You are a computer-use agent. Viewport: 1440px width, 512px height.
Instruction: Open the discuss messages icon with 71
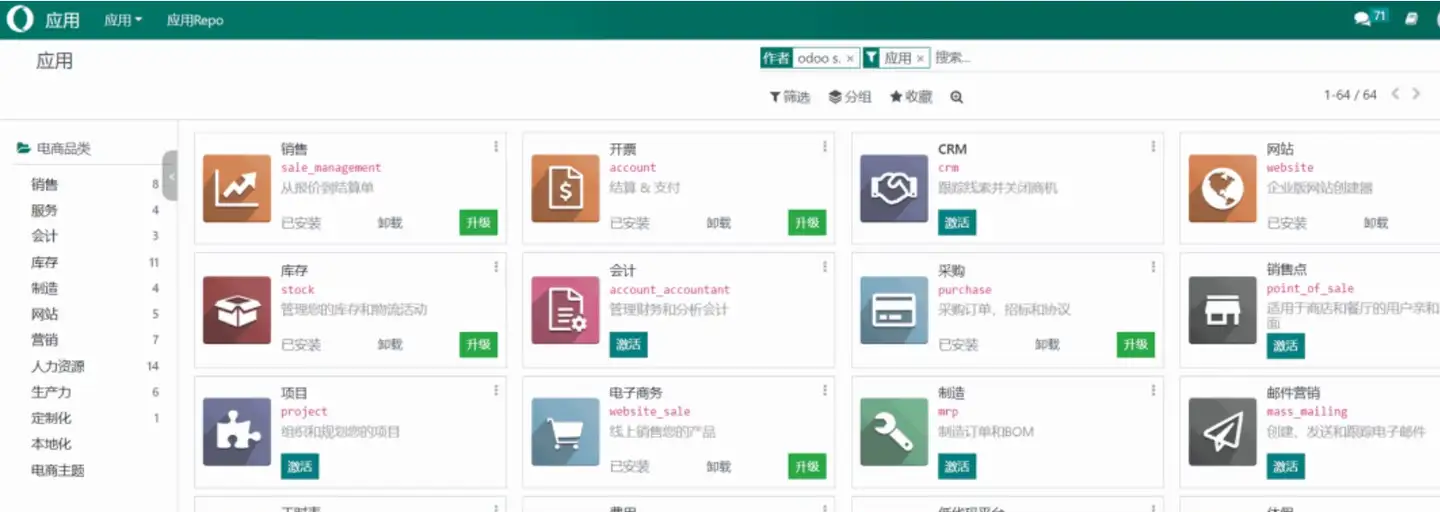click(x=1370, y=17)
